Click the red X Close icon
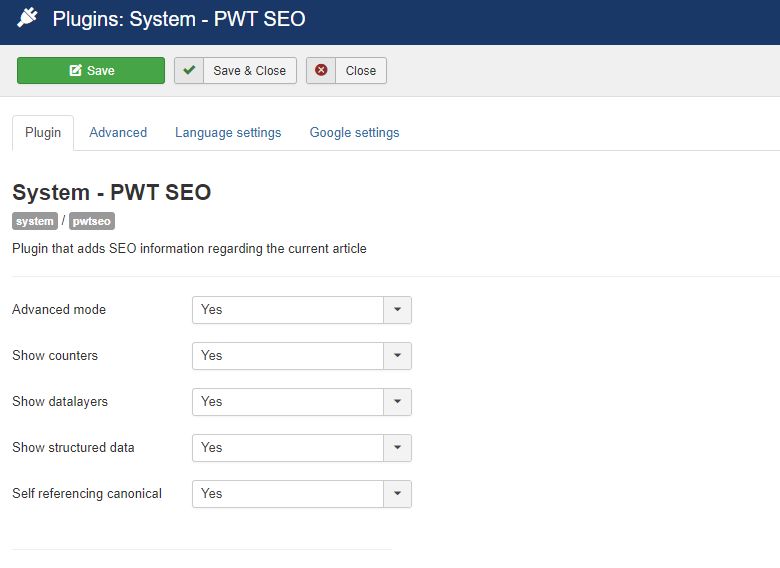Image resolution: width=780 pixels, height=568 pixels. 321,71
